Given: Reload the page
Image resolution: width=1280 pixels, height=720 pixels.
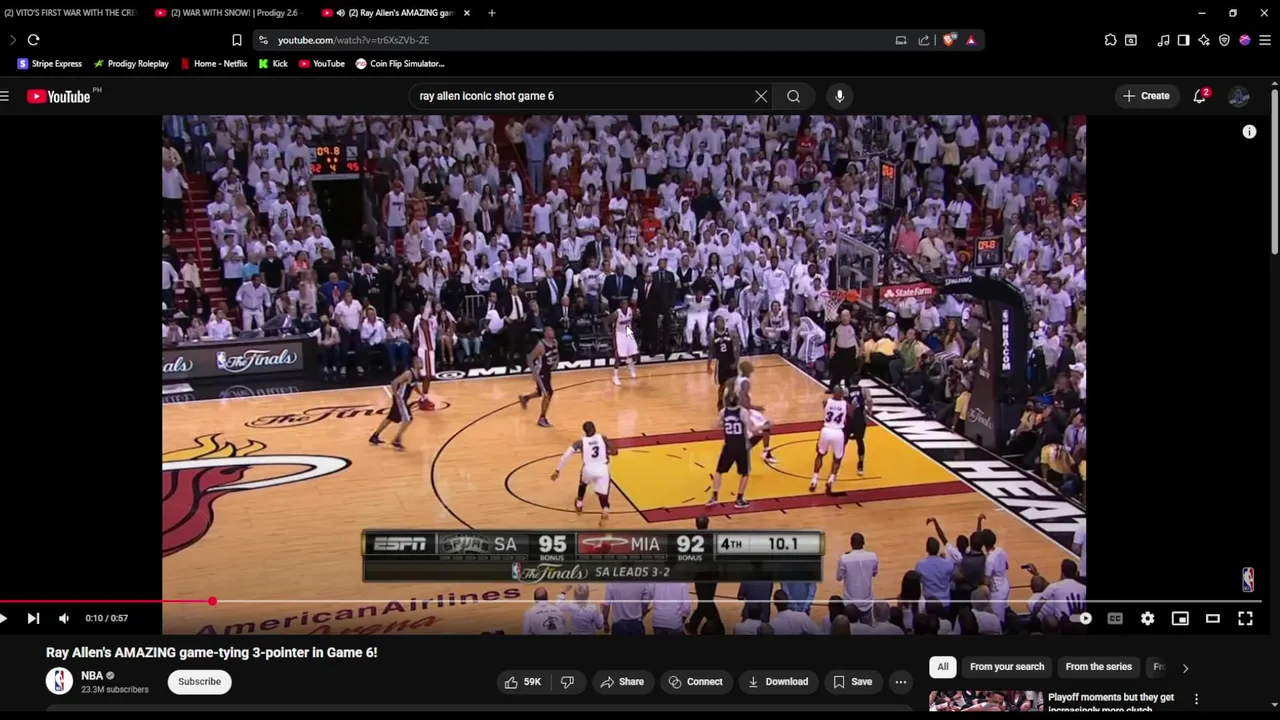Looking at the screenshot, I should click(x=33, y=40).
